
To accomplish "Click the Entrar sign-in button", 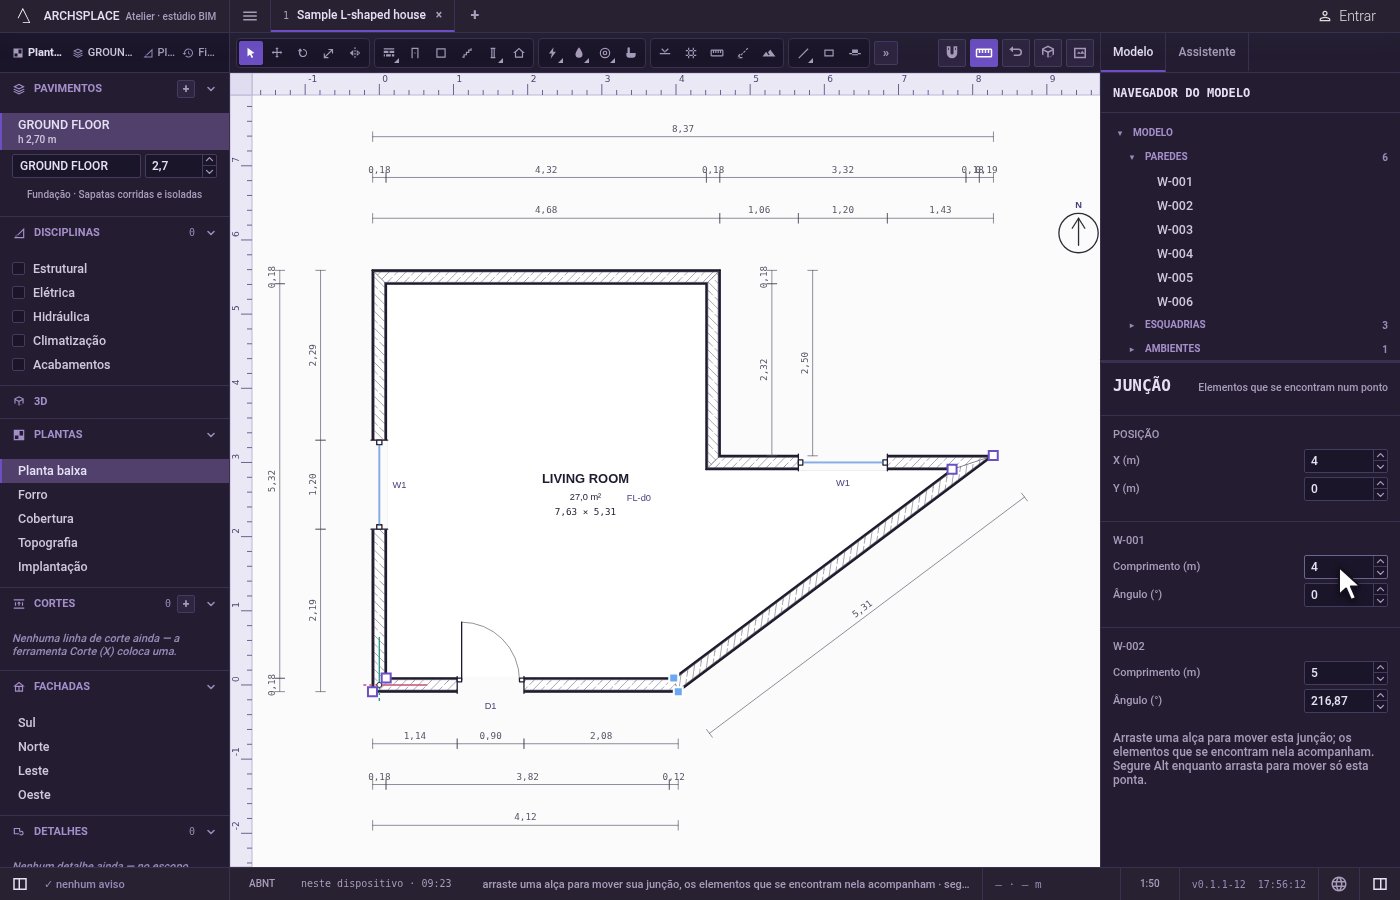I will coord(1347,16).
